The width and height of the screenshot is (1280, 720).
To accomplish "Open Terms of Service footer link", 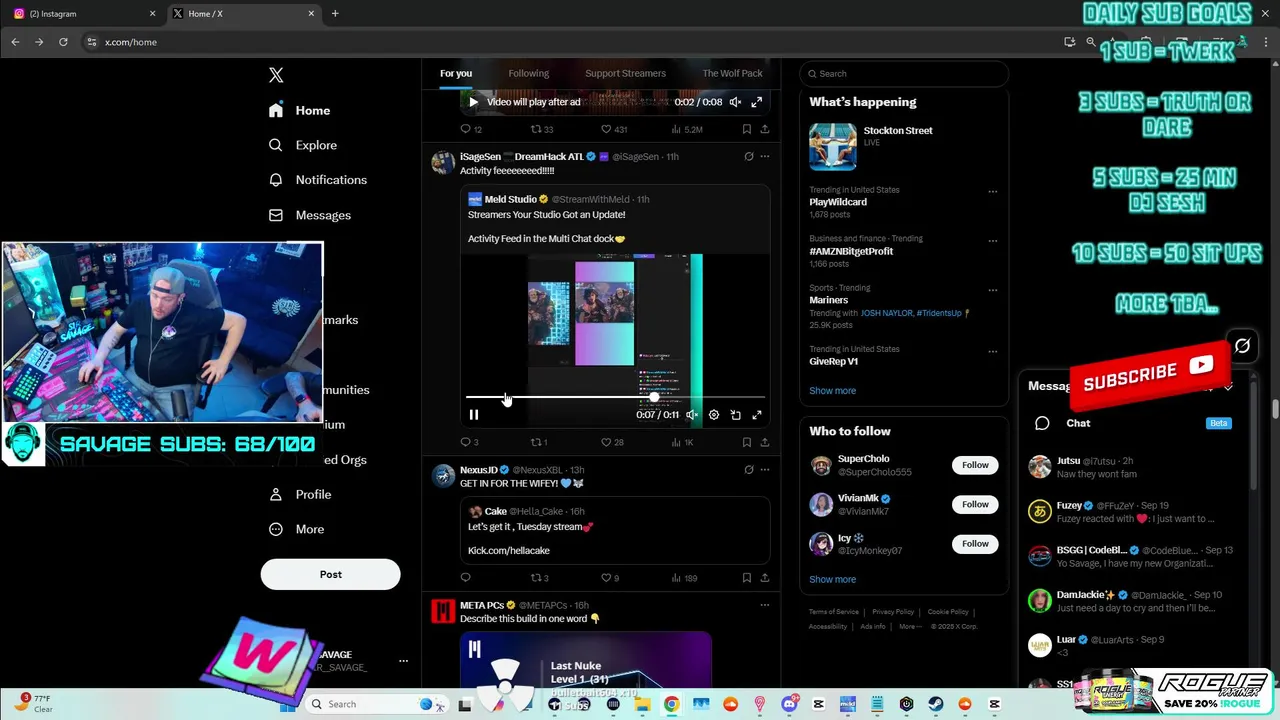I will pos(834,612).
